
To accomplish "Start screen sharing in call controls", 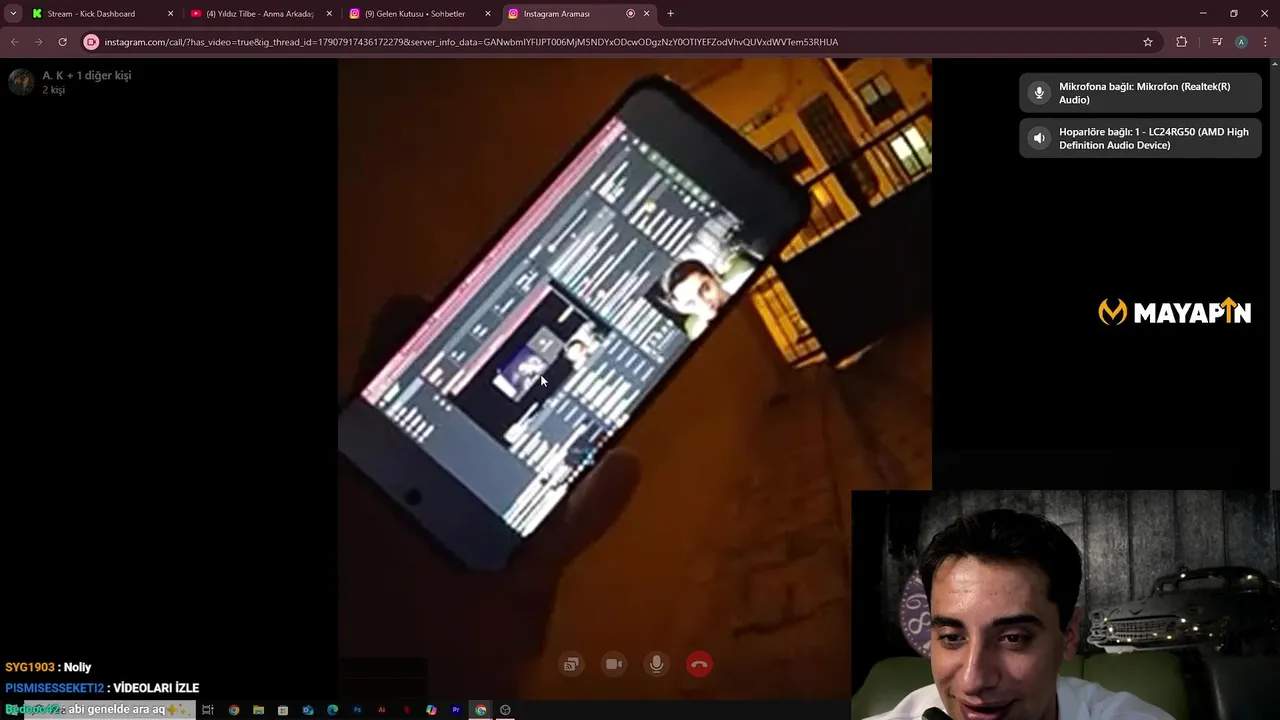I will coord(571,664).
